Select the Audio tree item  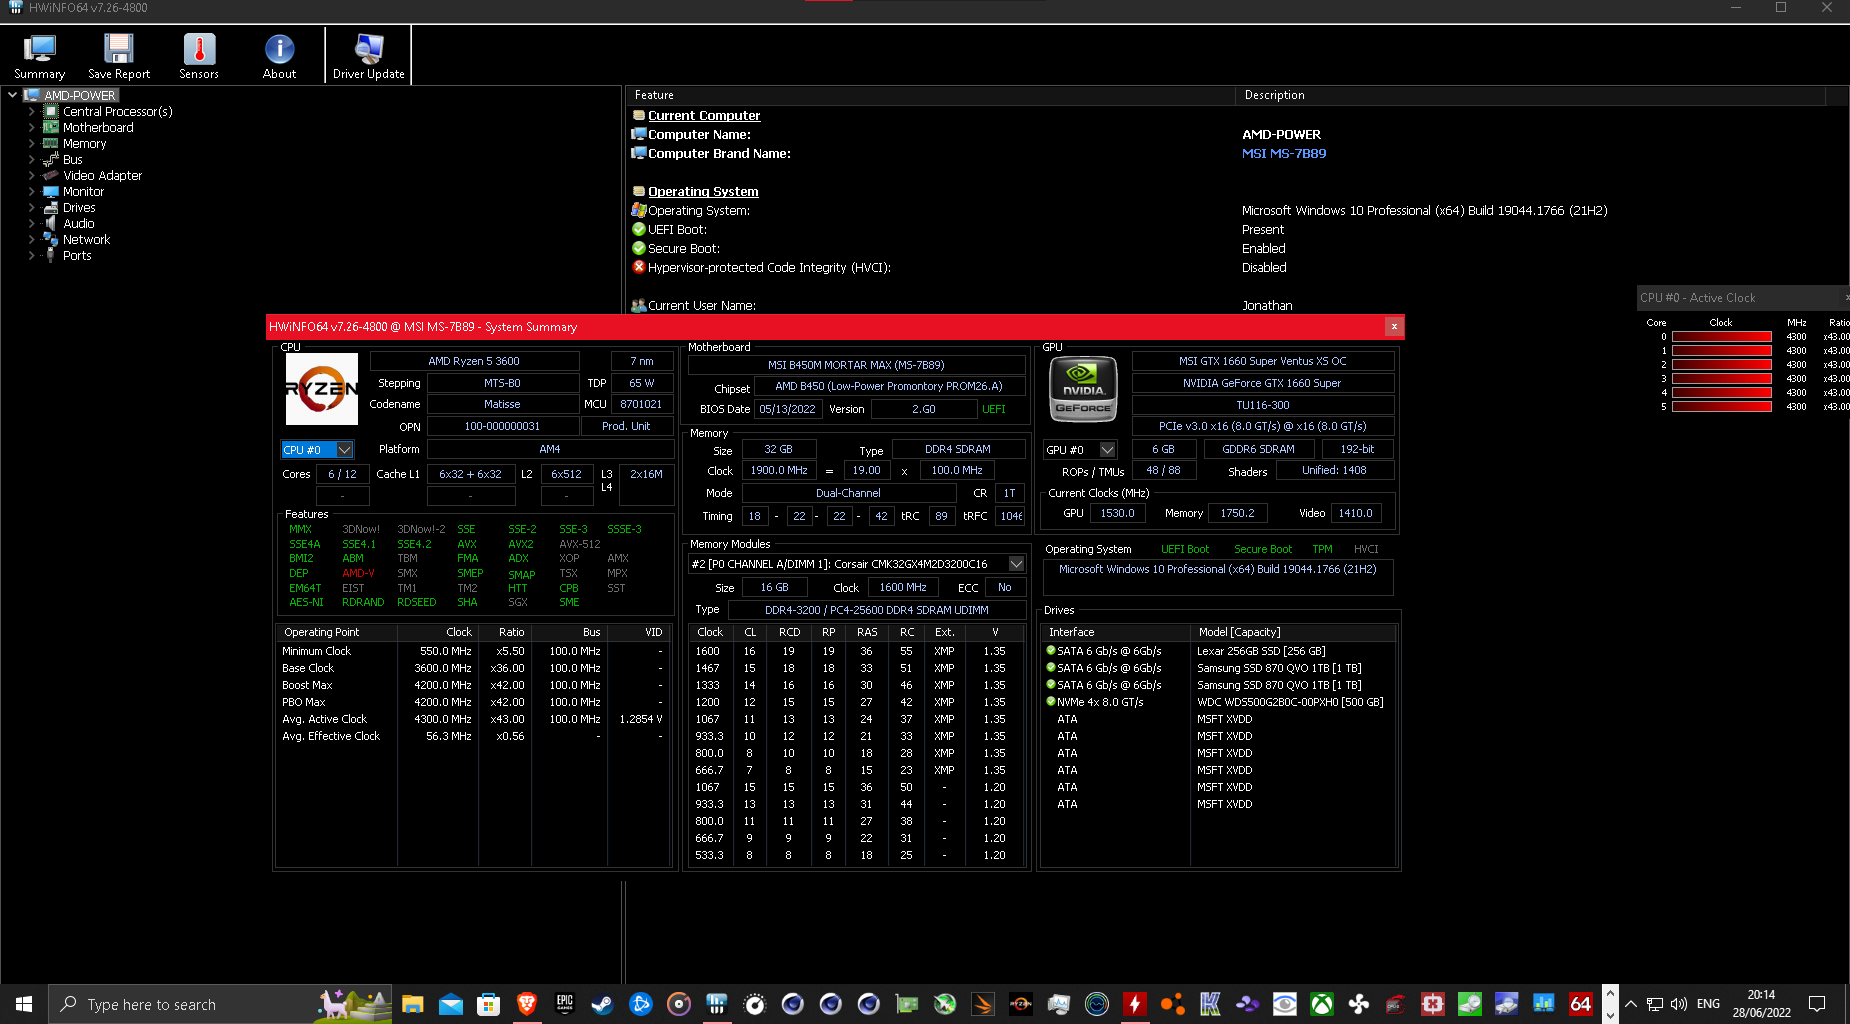[x=79, y=223]
